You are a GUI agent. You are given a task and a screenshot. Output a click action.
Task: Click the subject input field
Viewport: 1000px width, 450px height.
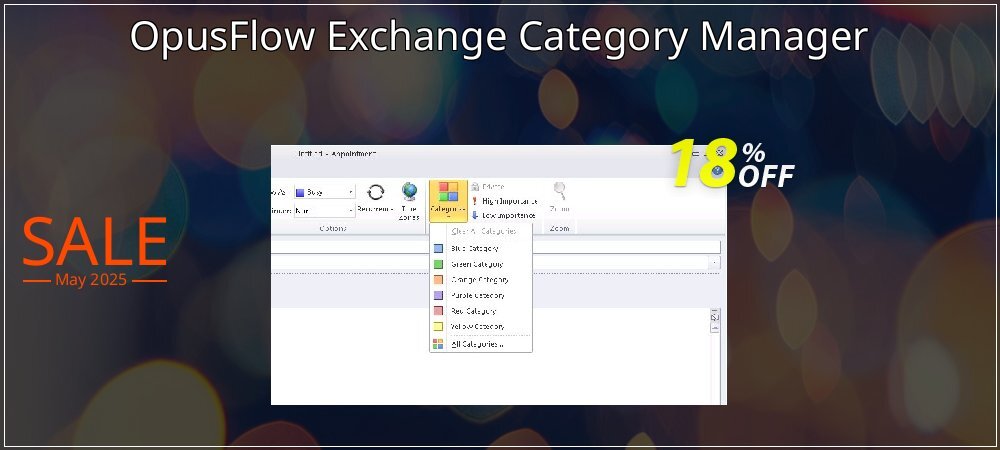pos(496,247)
